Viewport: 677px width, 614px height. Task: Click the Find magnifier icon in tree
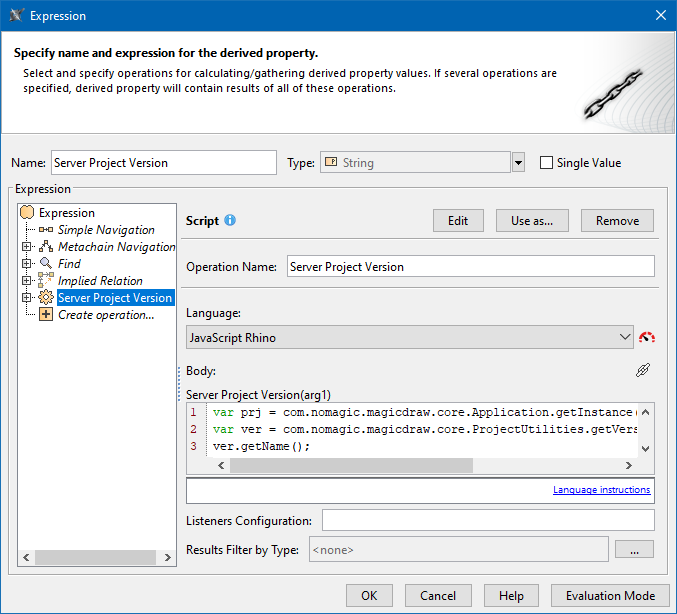tap(46, 264)
